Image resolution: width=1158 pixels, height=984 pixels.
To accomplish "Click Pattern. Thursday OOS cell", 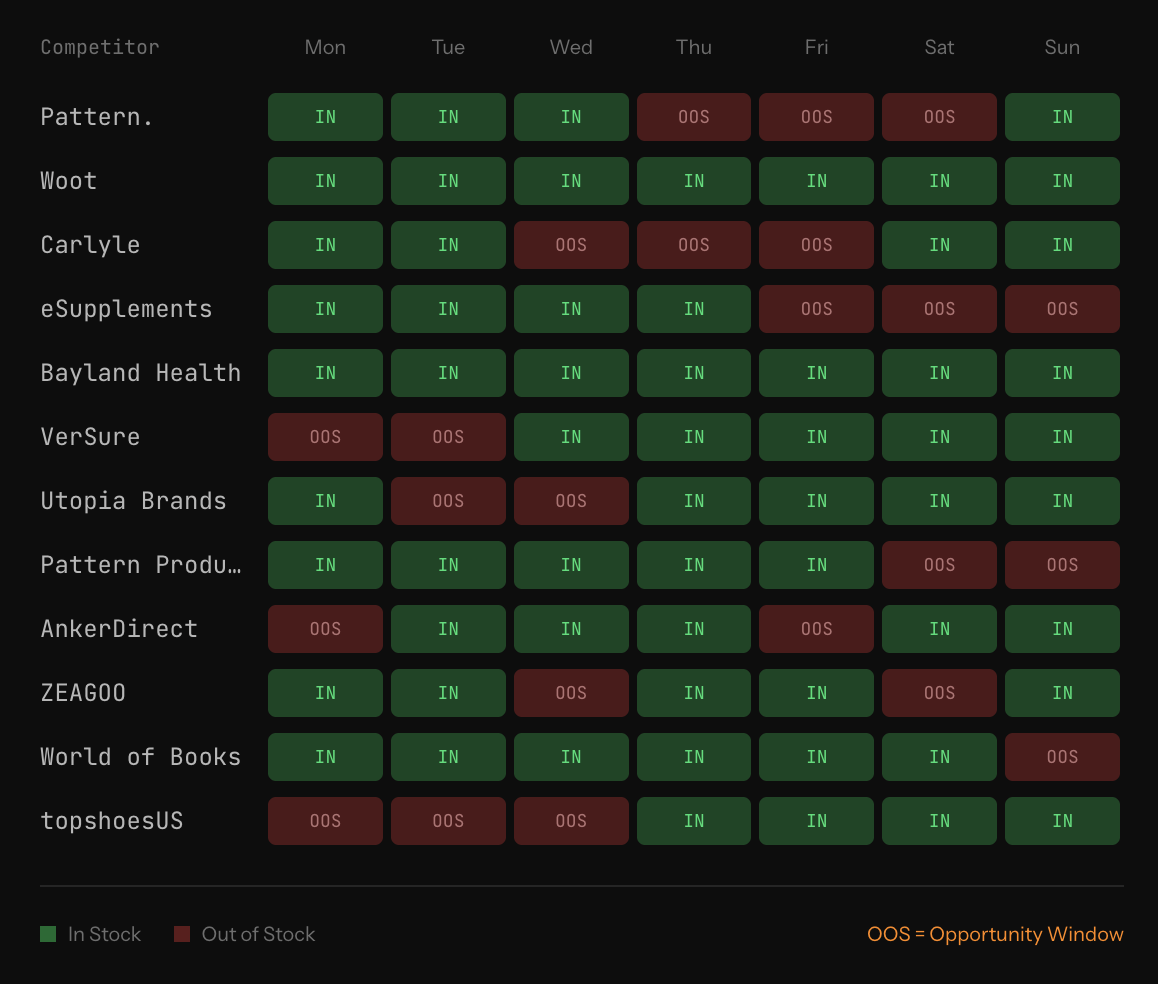I will [693, 117].
